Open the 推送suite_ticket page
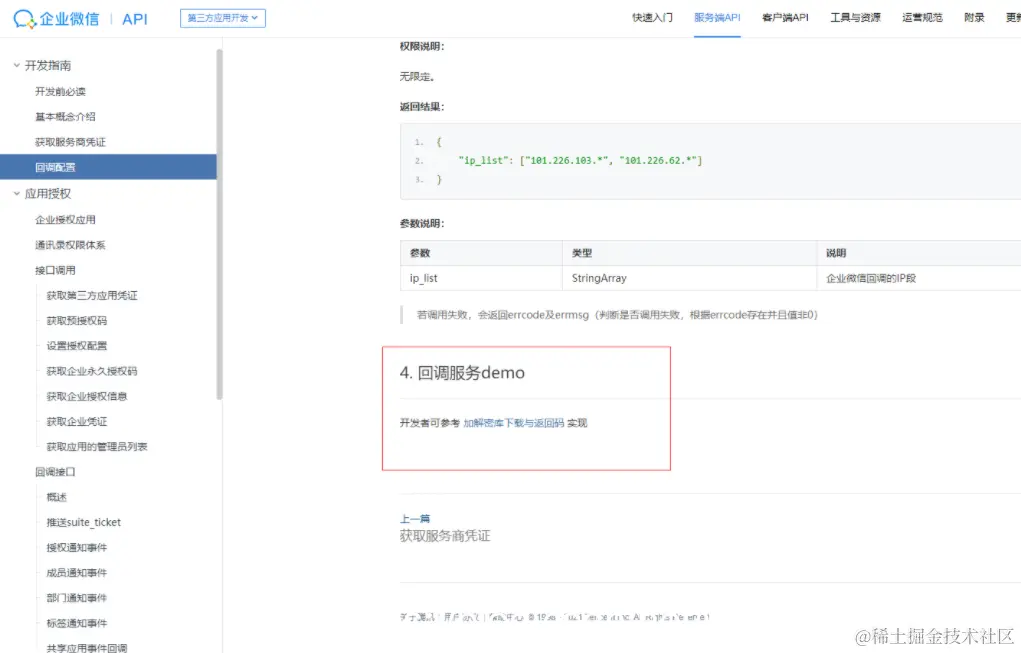This screenshot has width=1021, height=653. (x=83, y=521)
